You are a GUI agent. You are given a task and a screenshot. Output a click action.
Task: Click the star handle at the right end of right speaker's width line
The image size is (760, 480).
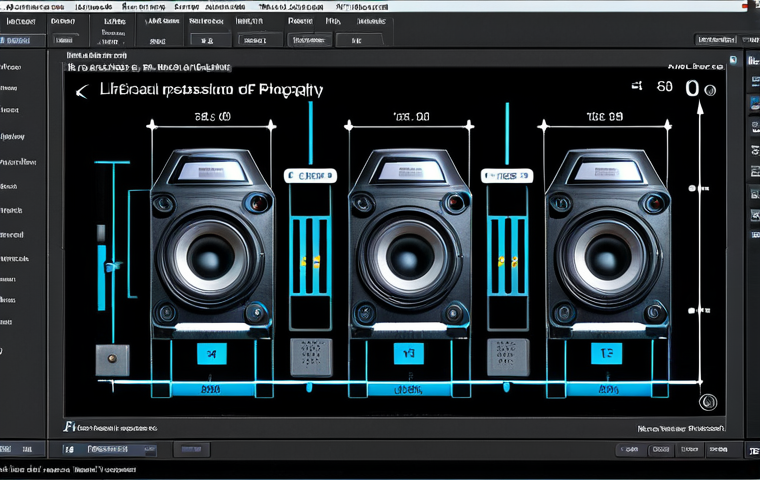[668, 126]
